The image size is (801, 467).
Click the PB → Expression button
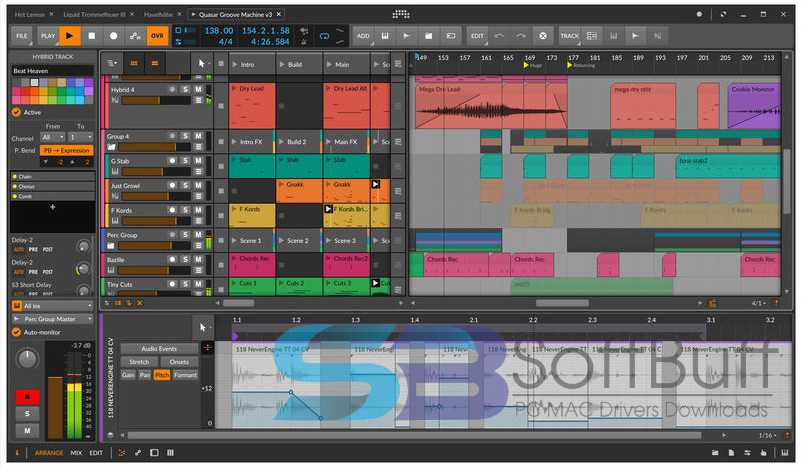66,150
